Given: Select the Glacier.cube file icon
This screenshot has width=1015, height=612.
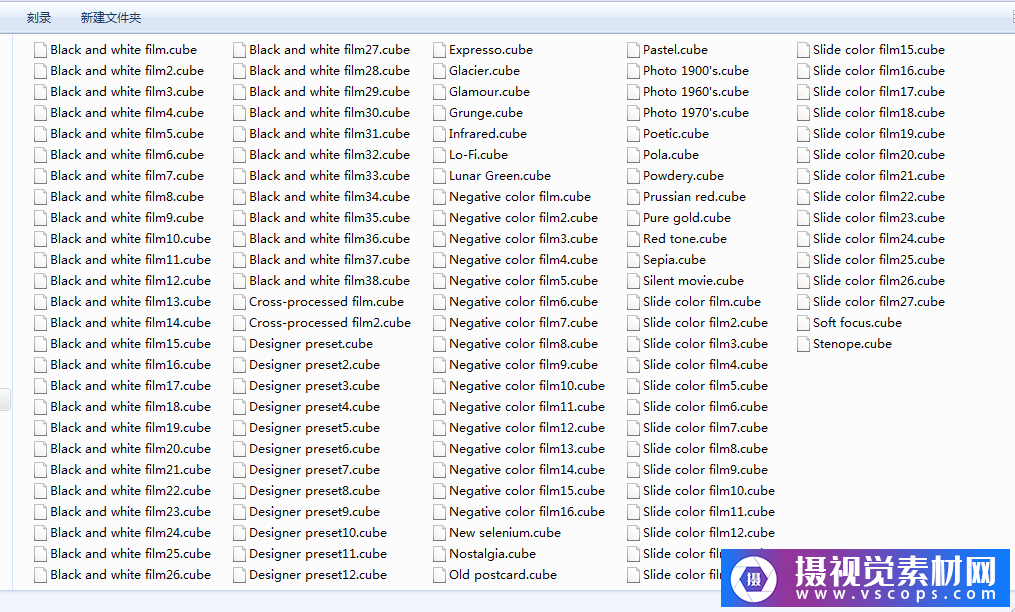Looking at the screenshot, I should (439, 71).
